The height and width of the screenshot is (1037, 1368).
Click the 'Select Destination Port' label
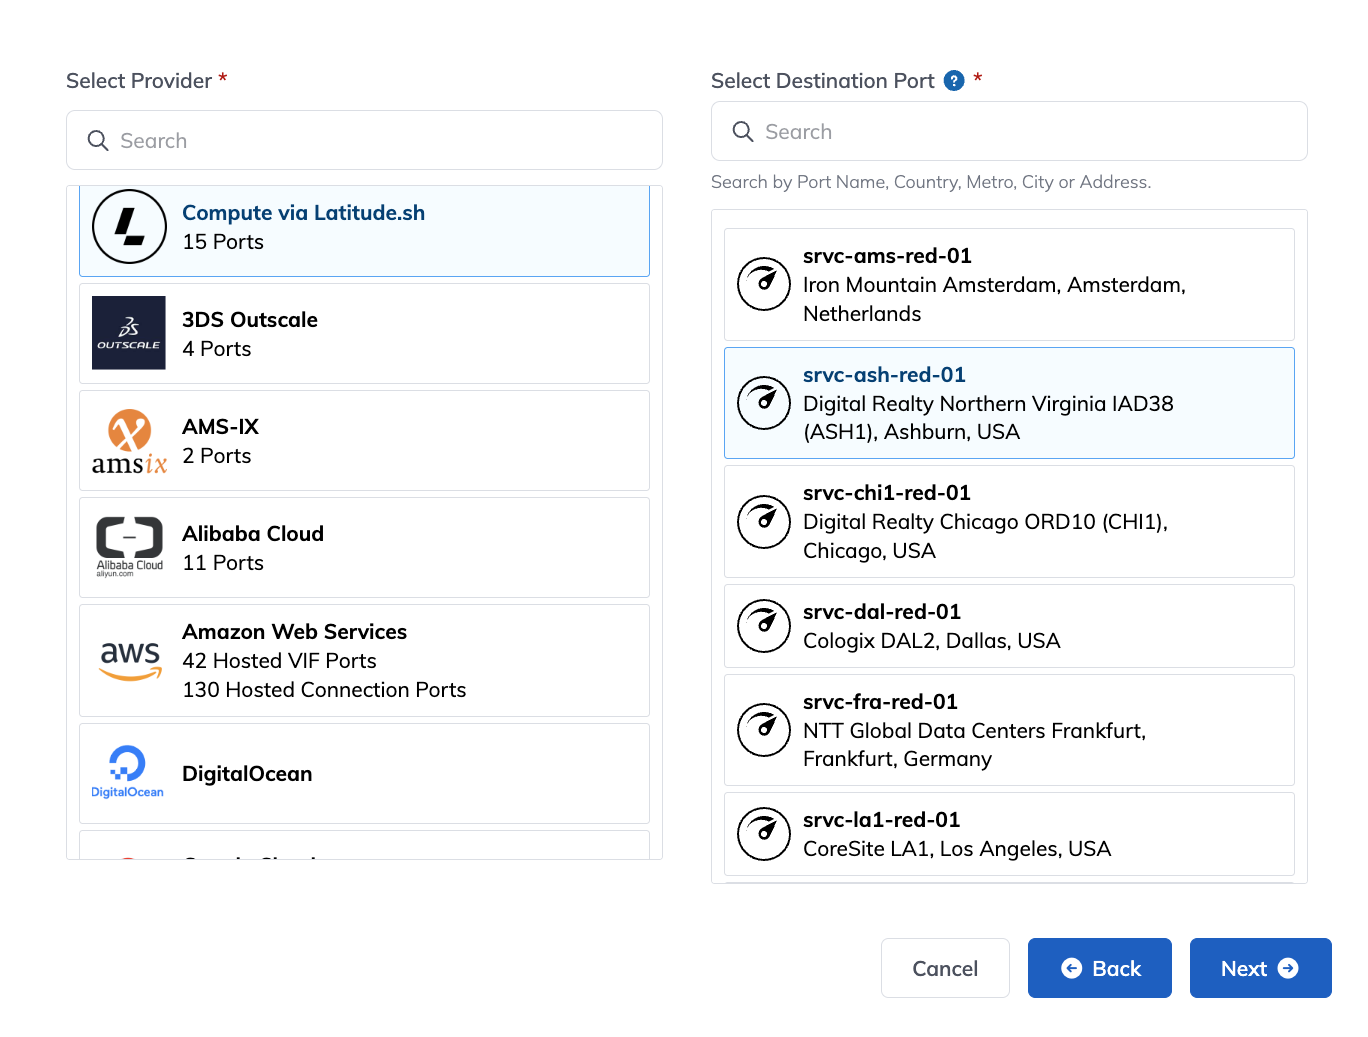point(823,81)
